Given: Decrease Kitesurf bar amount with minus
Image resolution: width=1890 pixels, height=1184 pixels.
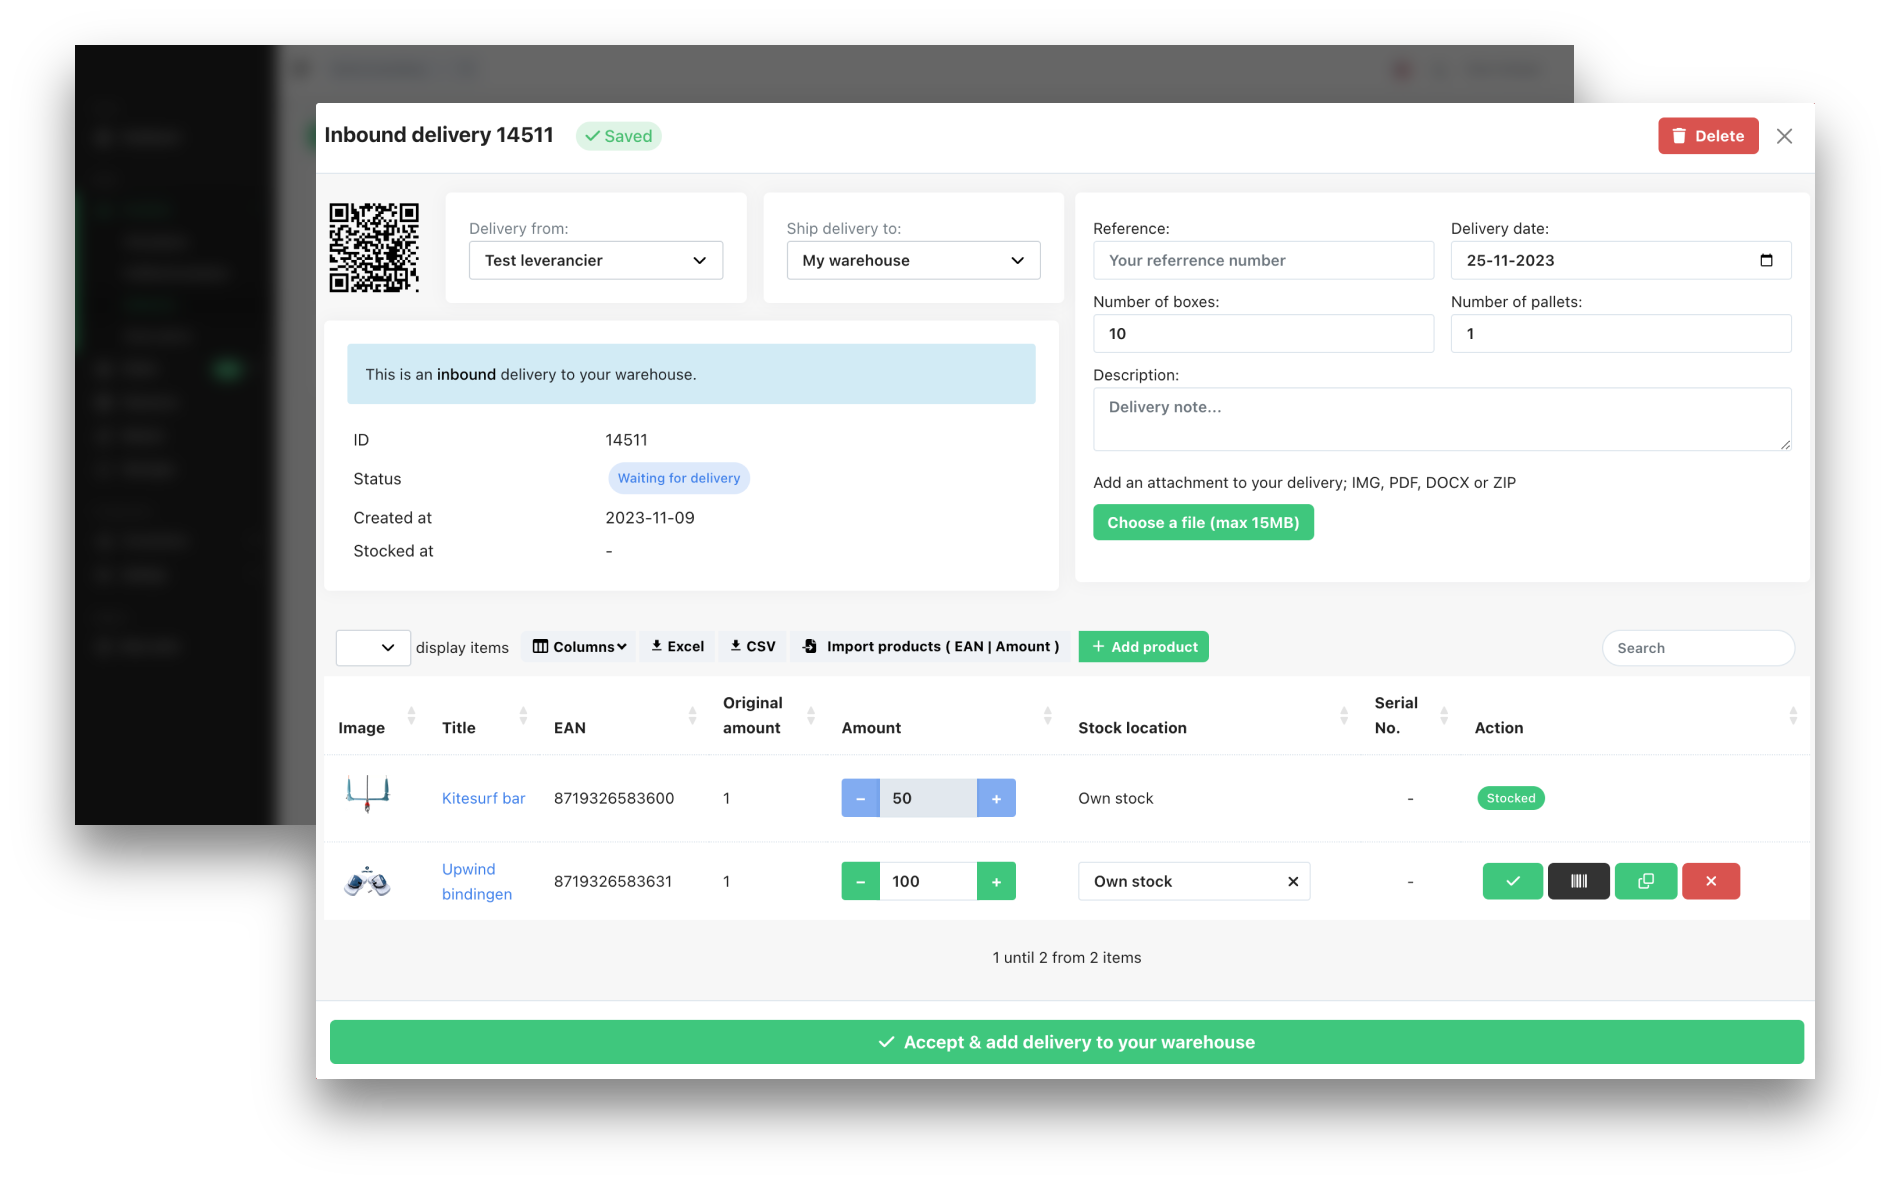Looking at the screenshot, I should point(860,798).
